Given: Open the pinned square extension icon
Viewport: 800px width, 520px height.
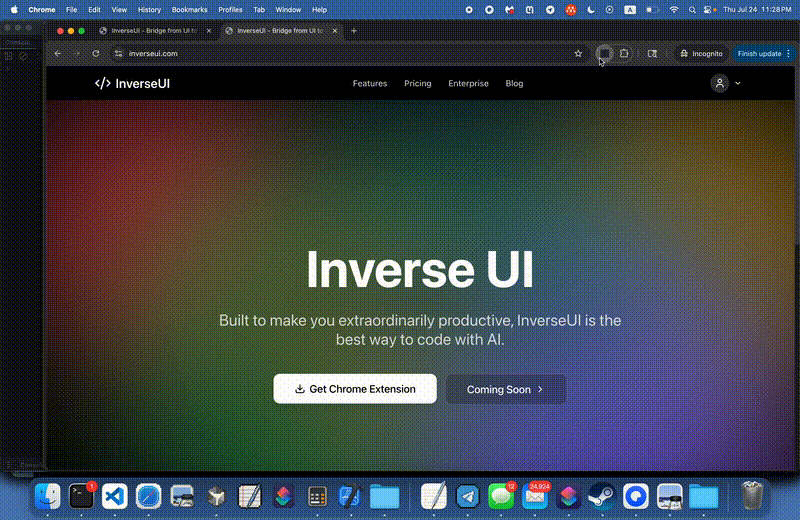Looking at the screenshot, I should [x=605, y=53].
